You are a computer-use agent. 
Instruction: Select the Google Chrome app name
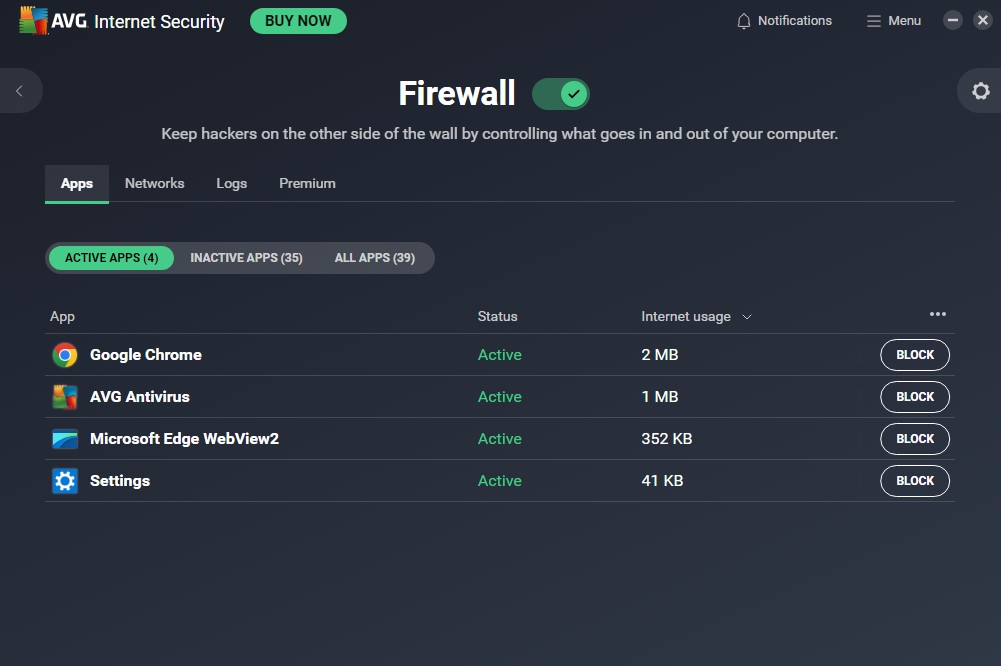[146, 355]
